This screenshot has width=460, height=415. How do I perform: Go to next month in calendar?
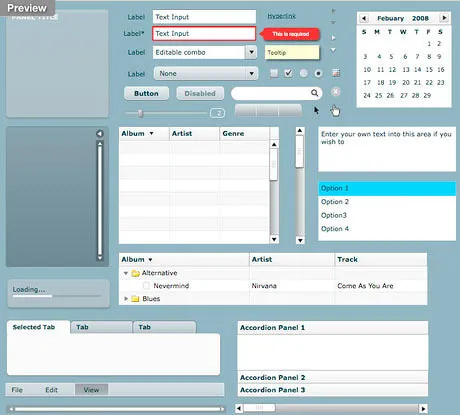[444, 18]
